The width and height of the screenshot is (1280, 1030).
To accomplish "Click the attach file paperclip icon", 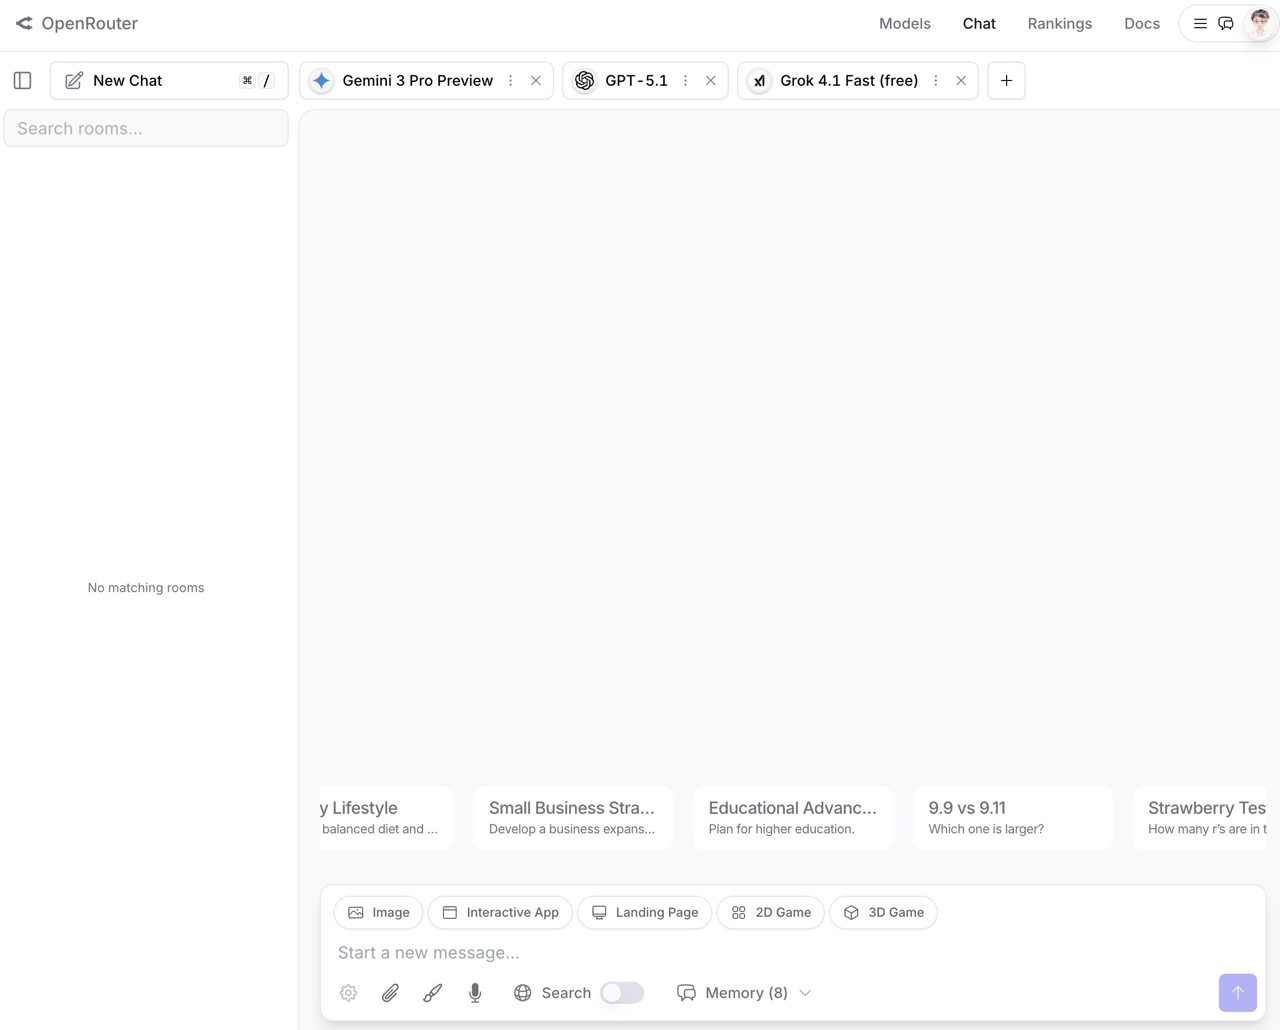I will point(390,993).
